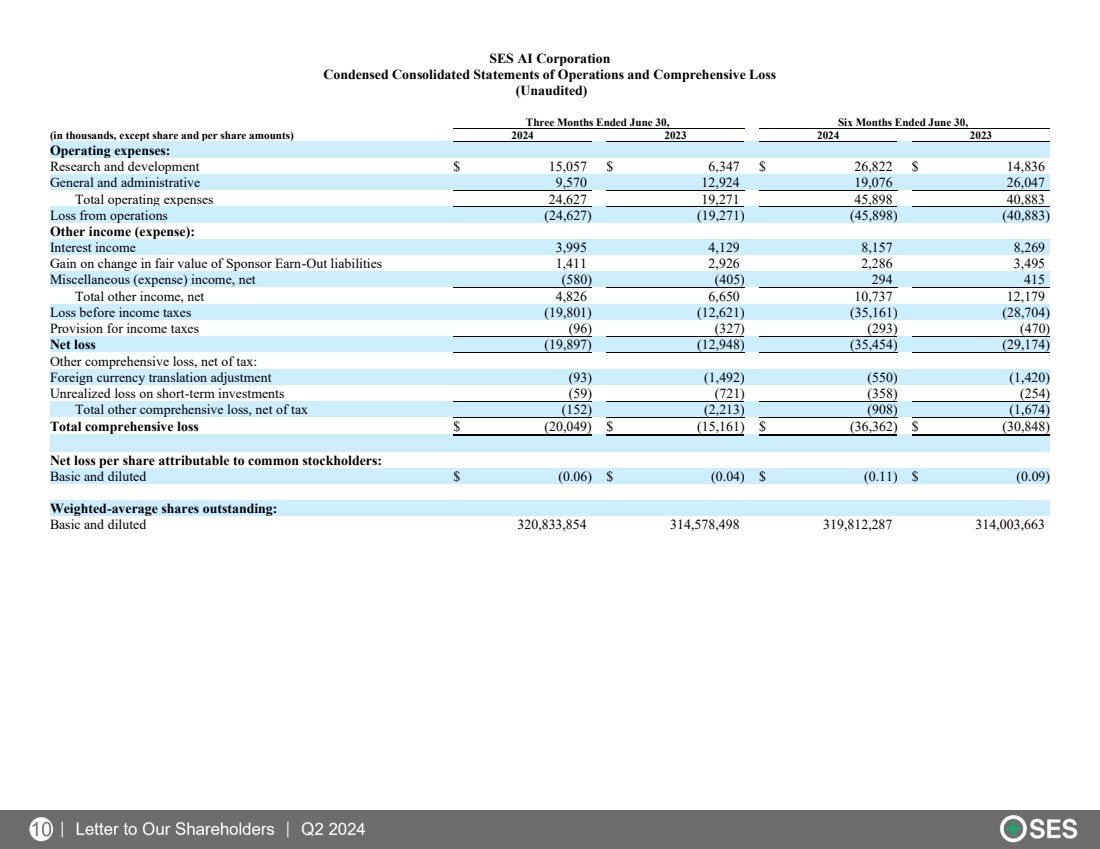The width and height of the screenshot is (1100, 849).
Task: Click the 'Six Months Ended June 30,' column header
Action: tap(902, 122)
